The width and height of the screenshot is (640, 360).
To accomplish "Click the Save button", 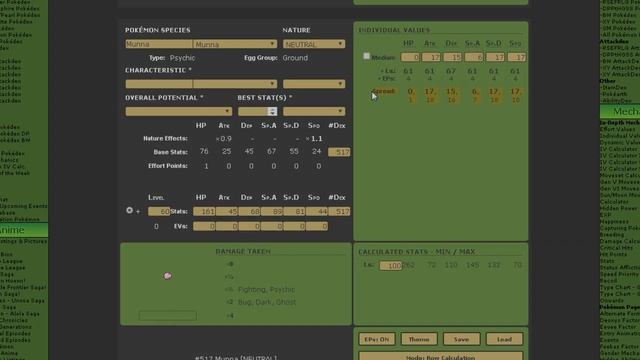I will (x=461, y=339).
